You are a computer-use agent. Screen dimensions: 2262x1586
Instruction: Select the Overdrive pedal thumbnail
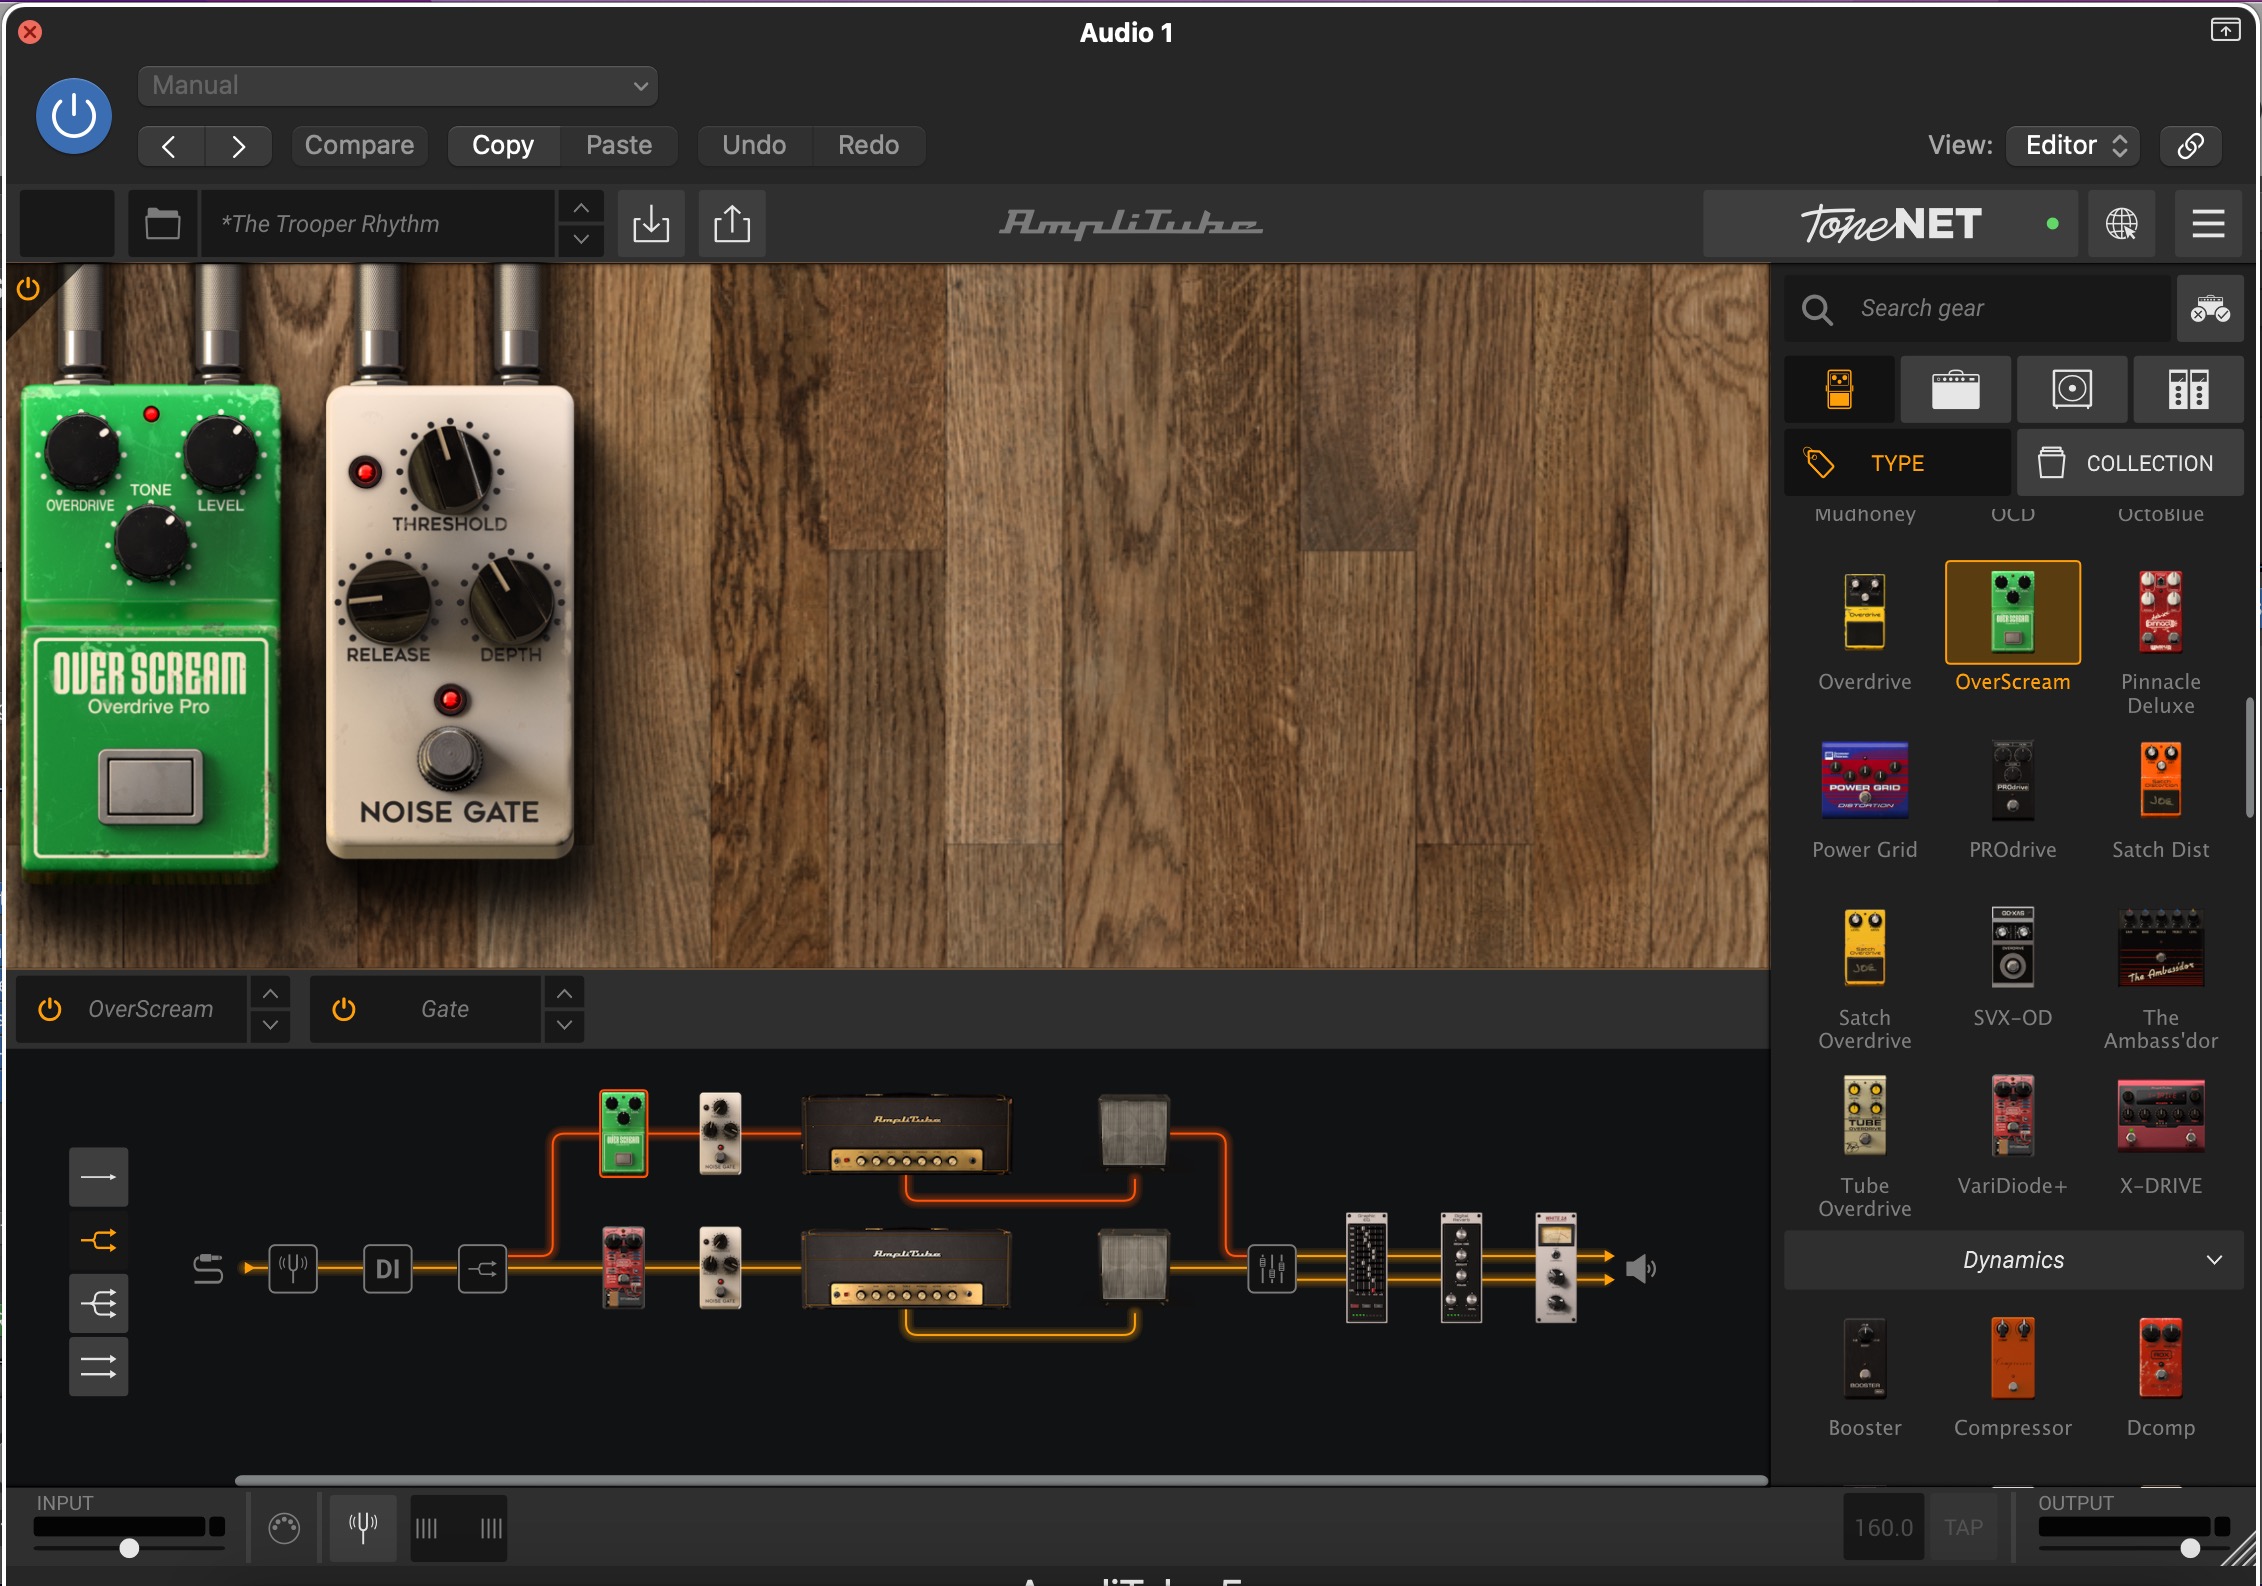1865,612
